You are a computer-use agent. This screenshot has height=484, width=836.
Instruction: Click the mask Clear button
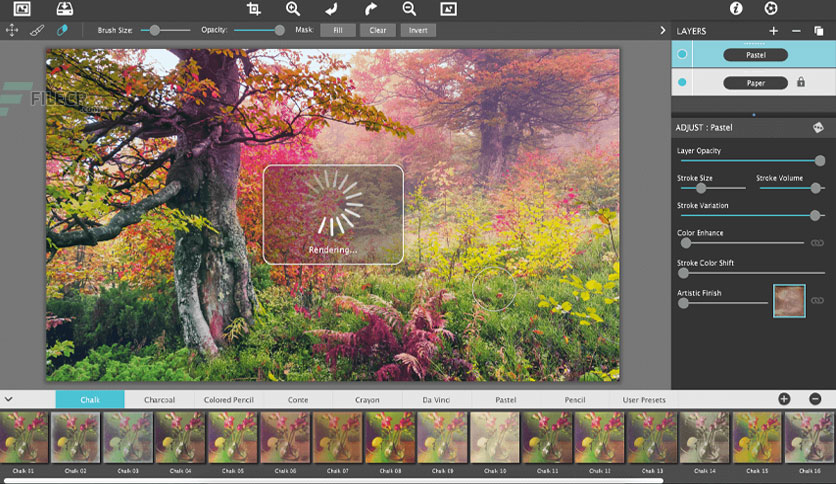pos(377,30)
